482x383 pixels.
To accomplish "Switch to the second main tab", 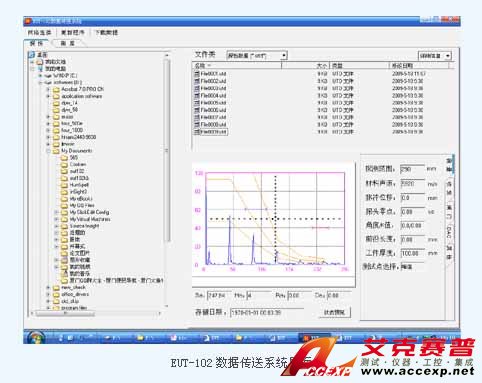I will [x=68, y=43].
